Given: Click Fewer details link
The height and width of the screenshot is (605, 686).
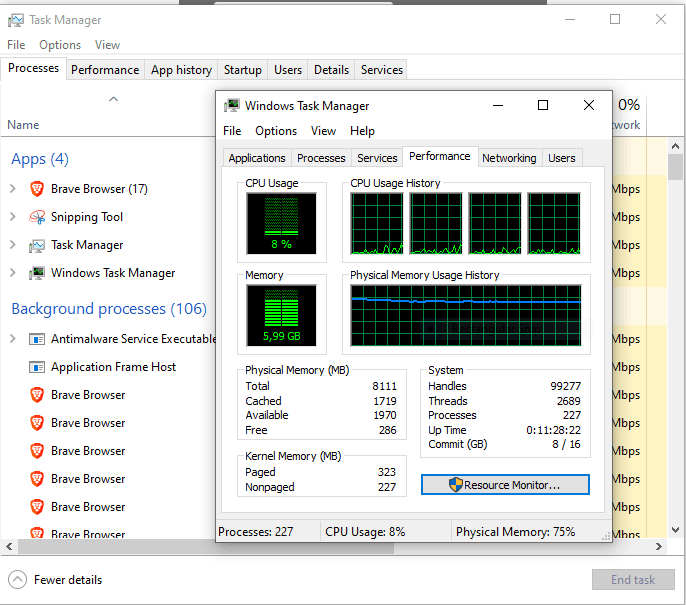Looking at the screenshot, I should pyautogui.click(x=68, y=580).
